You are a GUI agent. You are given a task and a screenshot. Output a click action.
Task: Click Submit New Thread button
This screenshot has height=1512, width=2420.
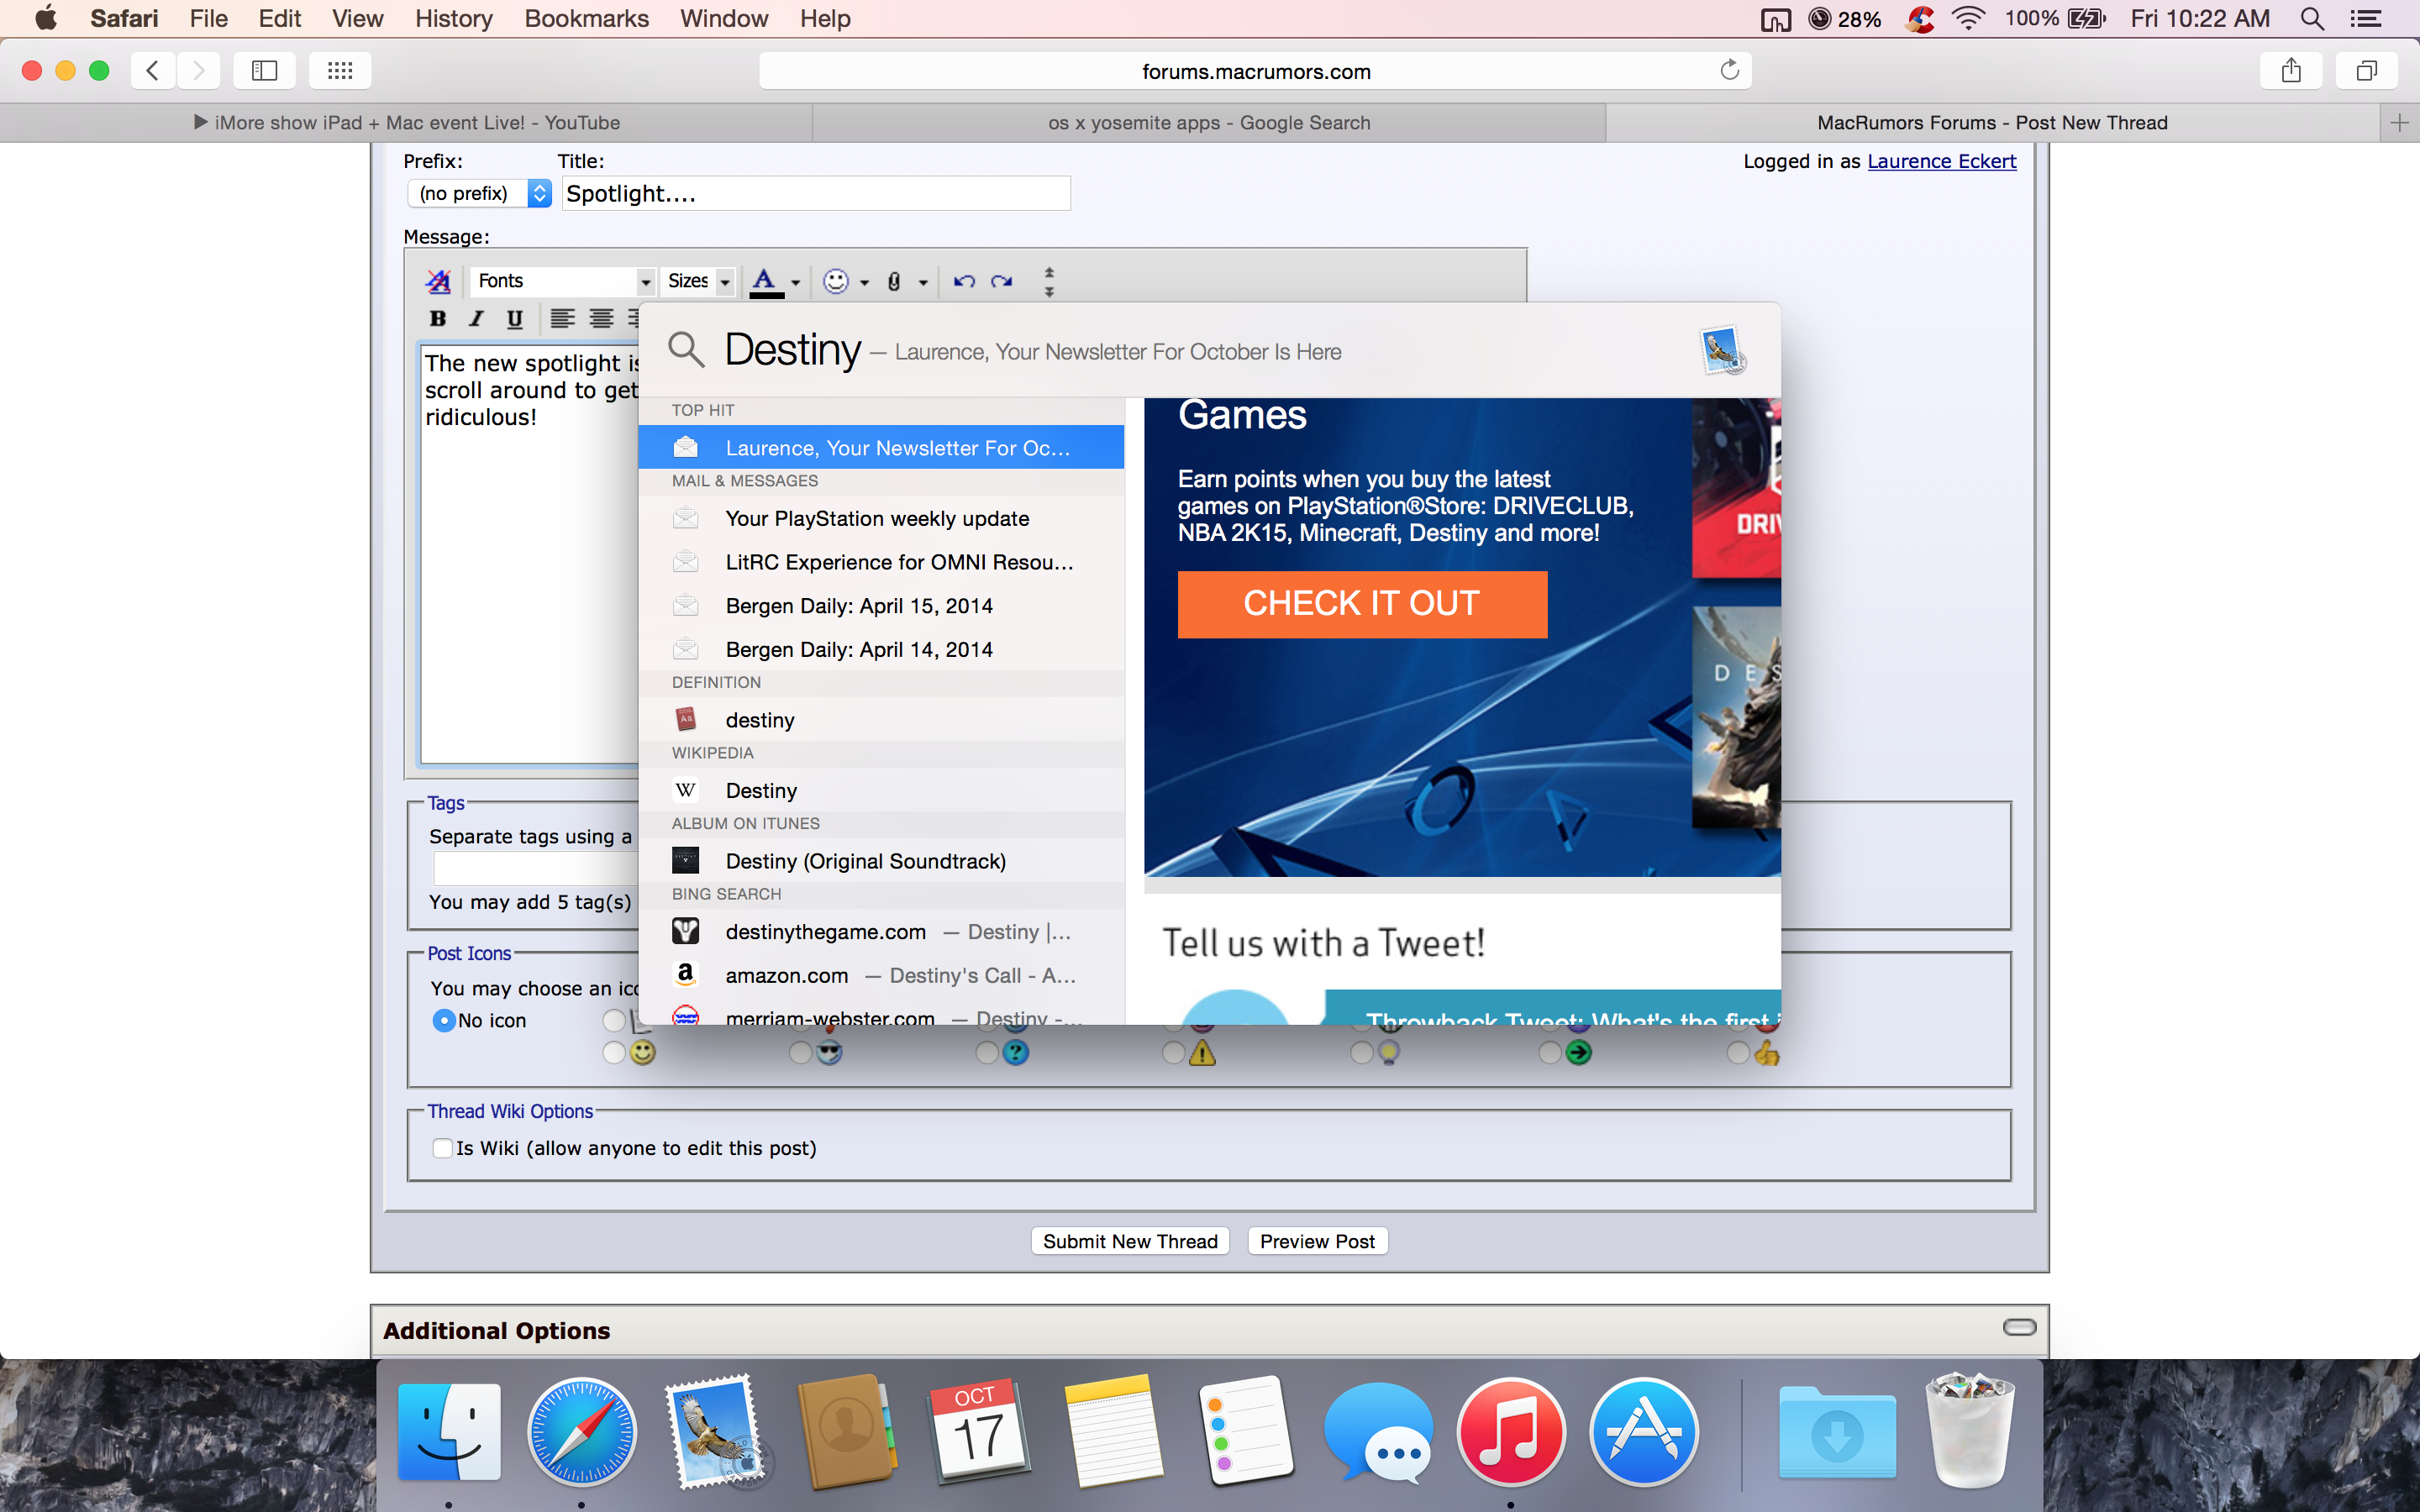1130,1241
